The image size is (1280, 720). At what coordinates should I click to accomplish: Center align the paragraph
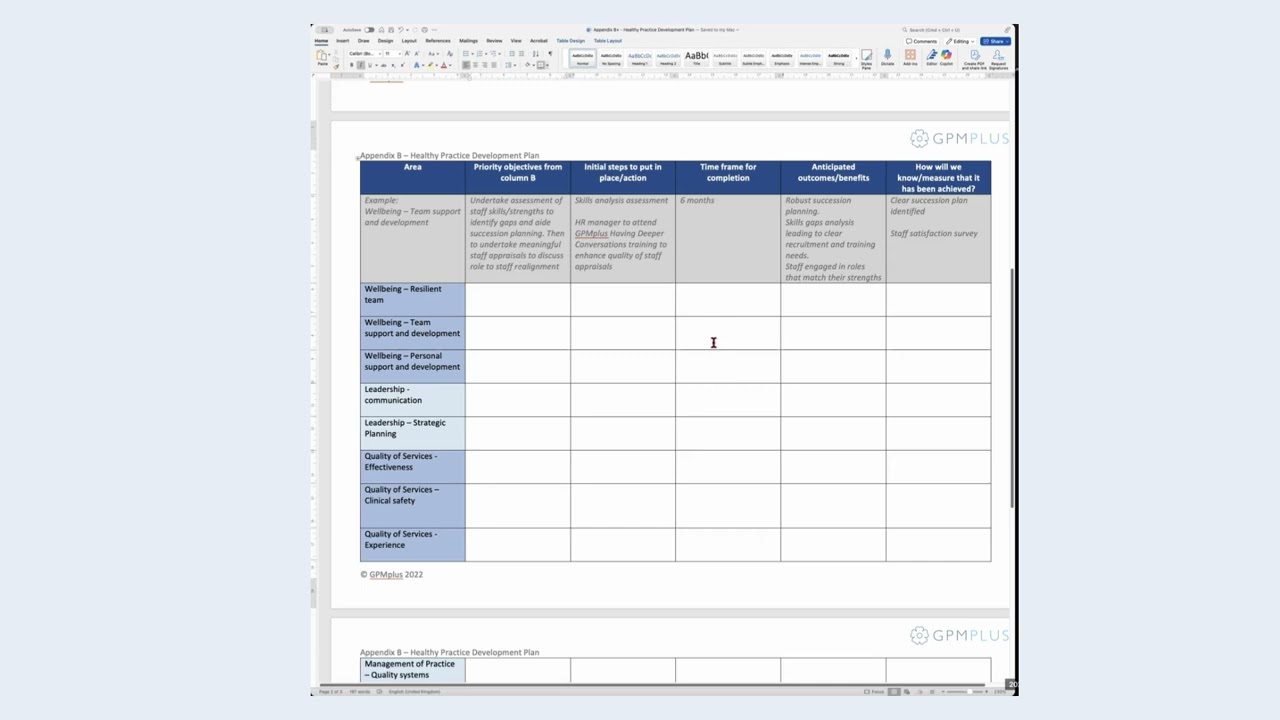[x=475, y=65]
